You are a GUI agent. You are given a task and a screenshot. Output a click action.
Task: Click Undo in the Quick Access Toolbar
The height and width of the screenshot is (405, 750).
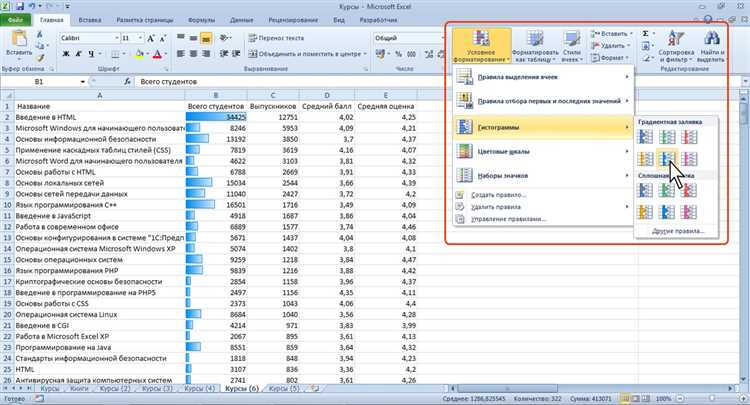tap(33, 7)
